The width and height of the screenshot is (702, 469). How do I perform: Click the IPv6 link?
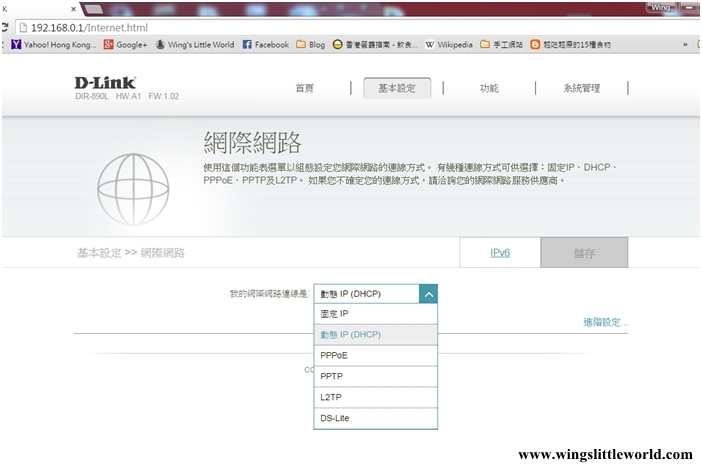tap(500, 253)
